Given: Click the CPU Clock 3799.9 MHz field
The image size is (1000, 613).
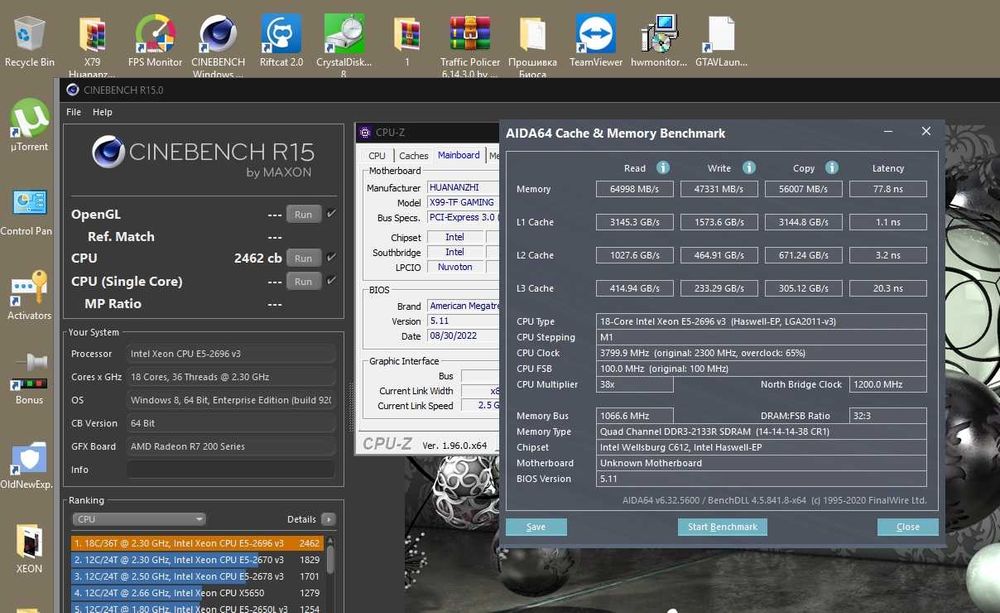Looking at the screenshot, I should click(x=761, y=353).
